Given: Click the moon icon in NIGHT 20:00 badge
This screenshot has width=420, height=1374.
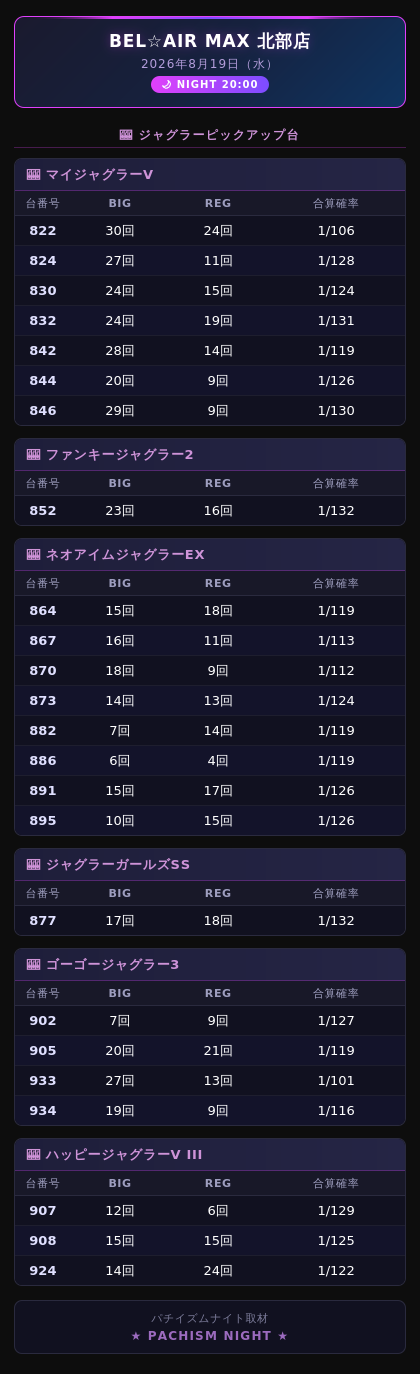Looking at the screenshot, I should pyautogui.click(x=167, y=85).
